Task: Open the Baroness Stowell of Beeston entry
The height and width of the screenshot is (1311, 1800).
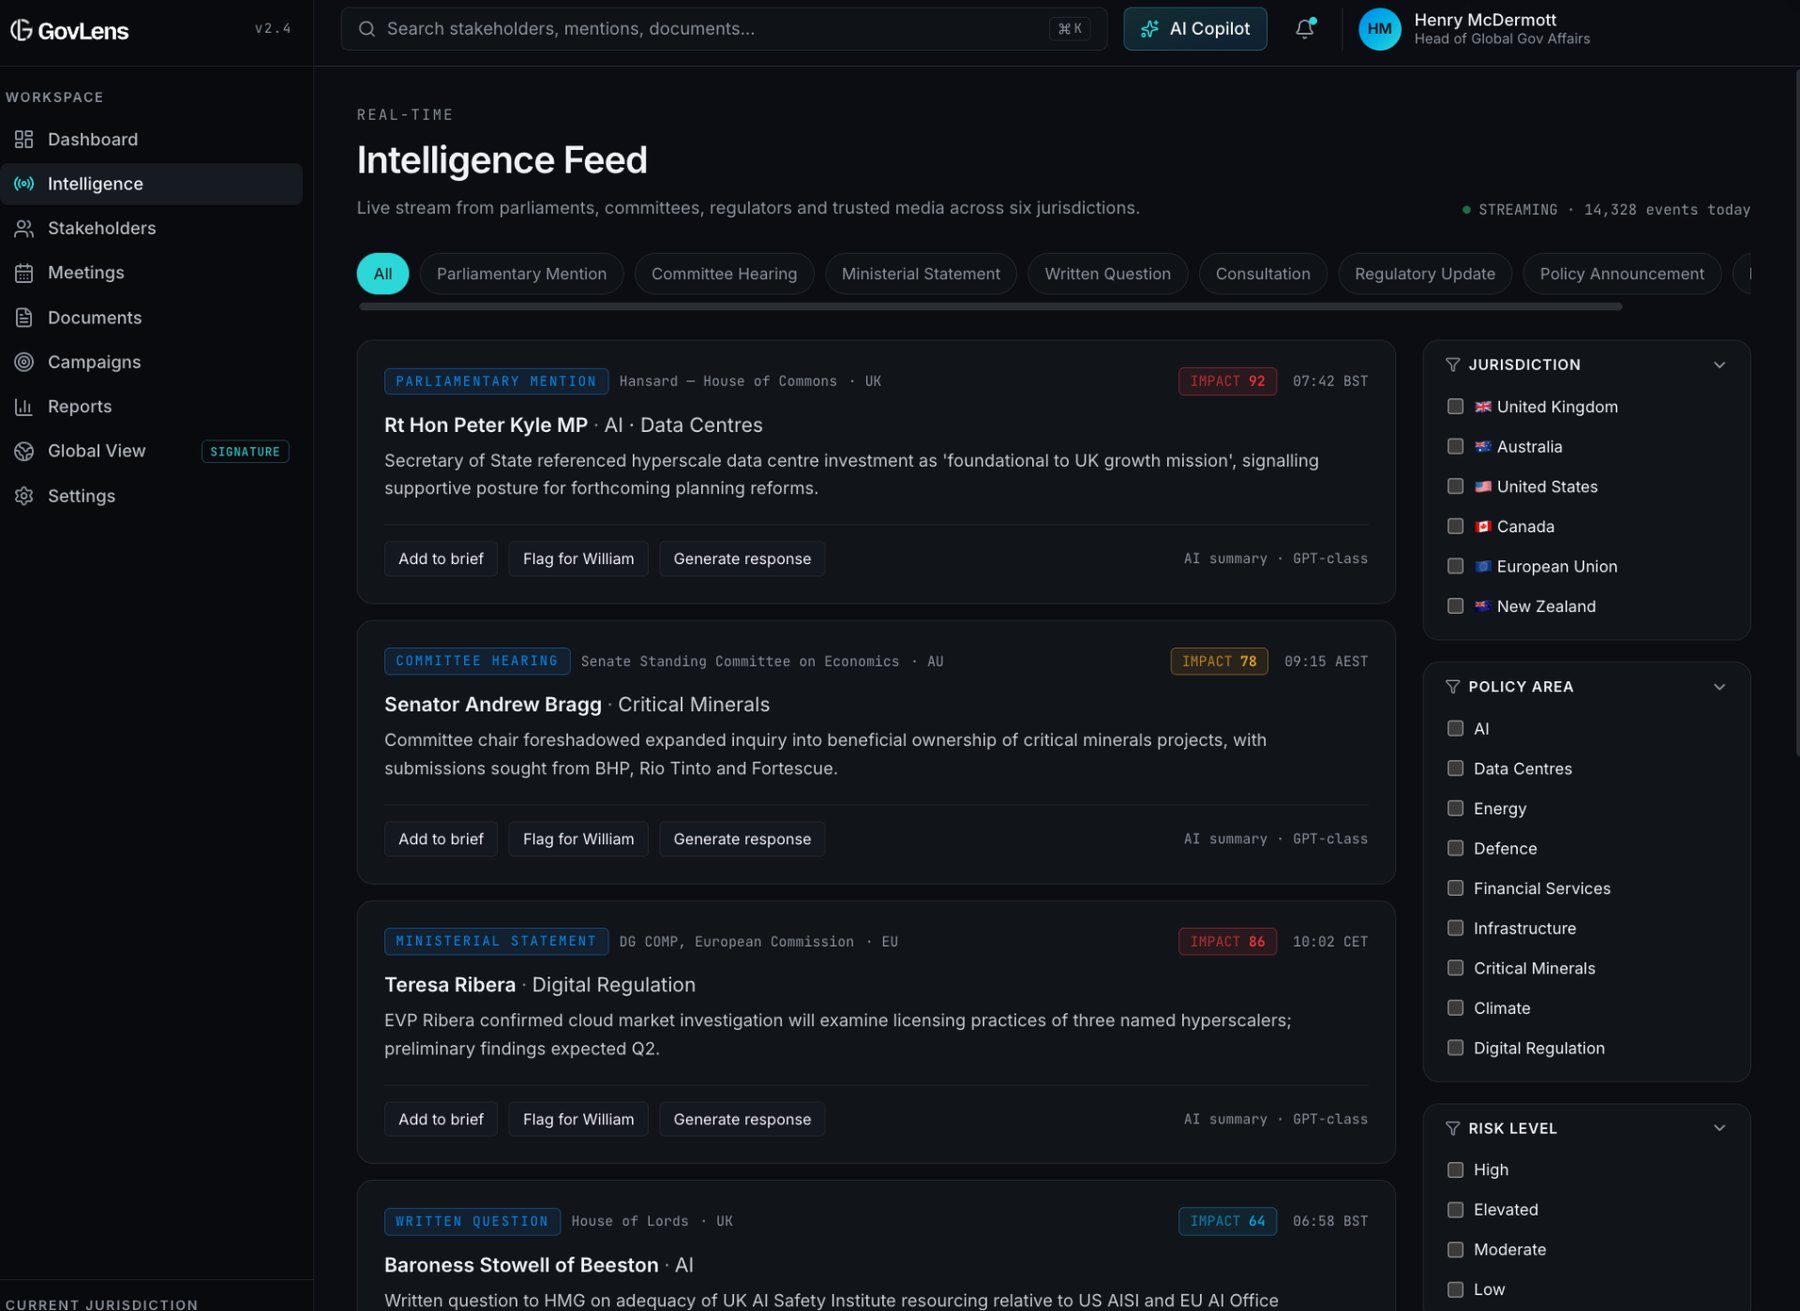Action: pos(521,1265)
